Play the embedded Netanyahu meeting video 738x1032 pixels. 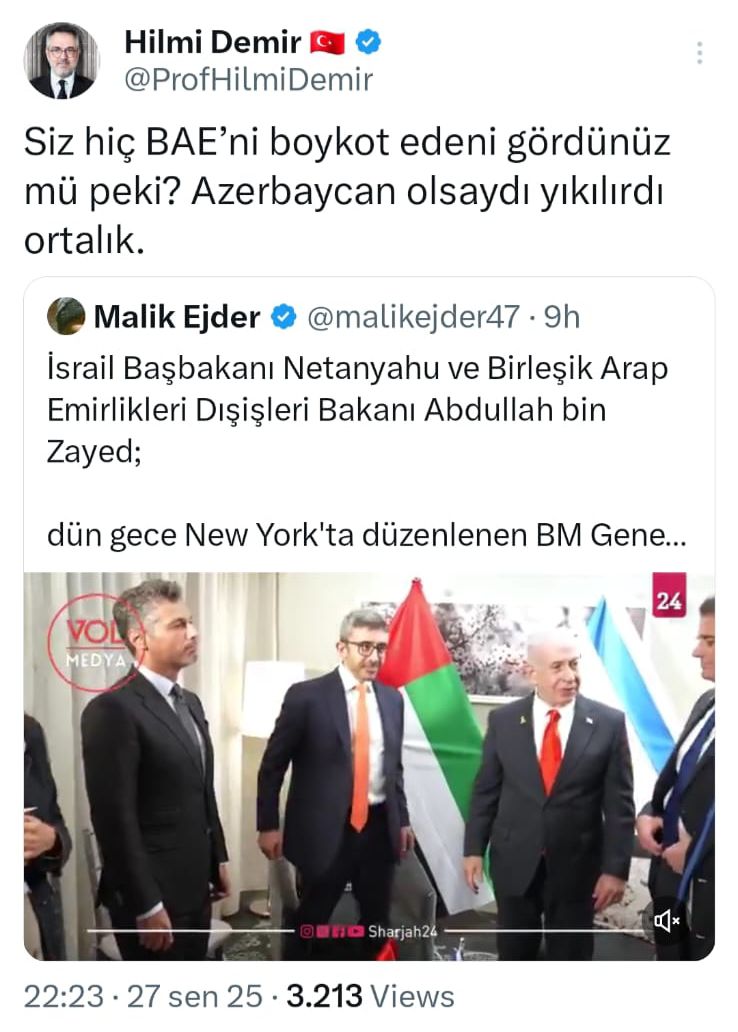(369, 766)
